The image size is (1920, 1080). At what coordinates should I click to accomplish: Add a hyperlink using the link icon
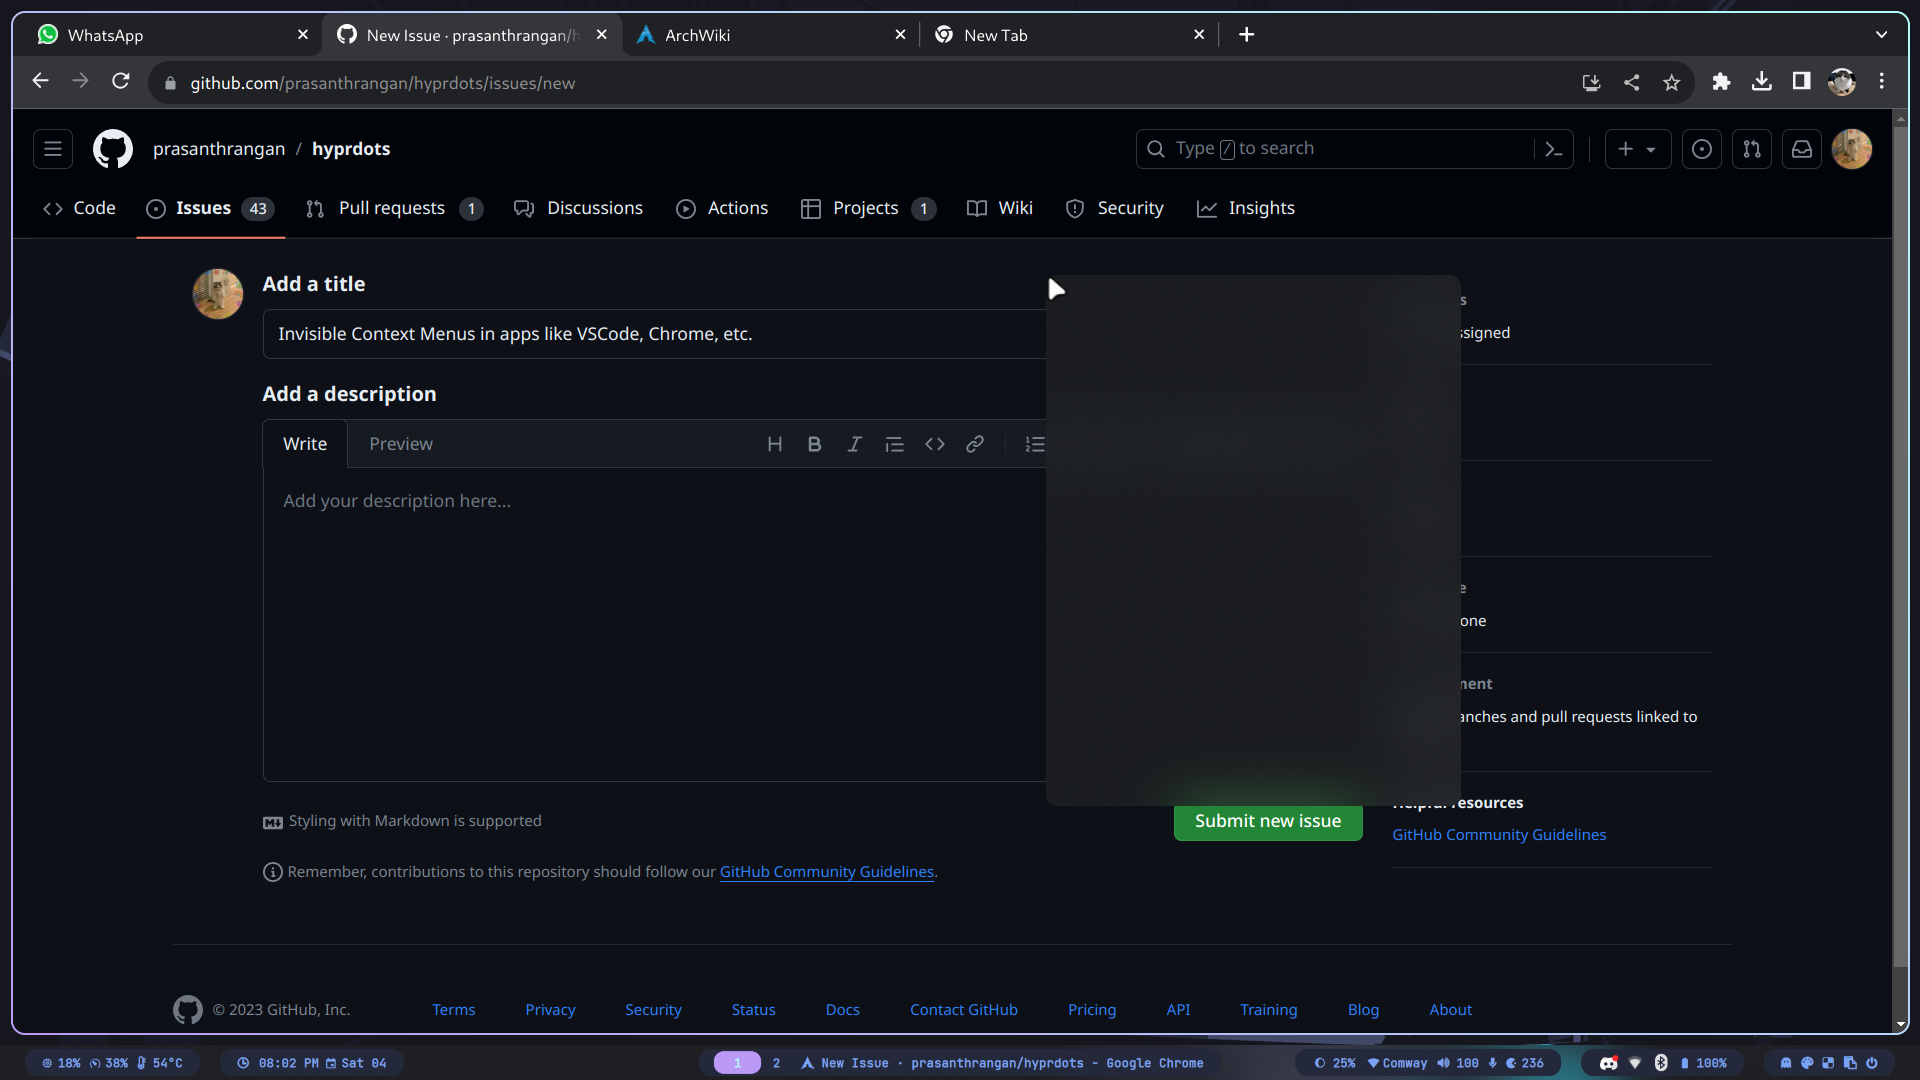pos(975,444)
